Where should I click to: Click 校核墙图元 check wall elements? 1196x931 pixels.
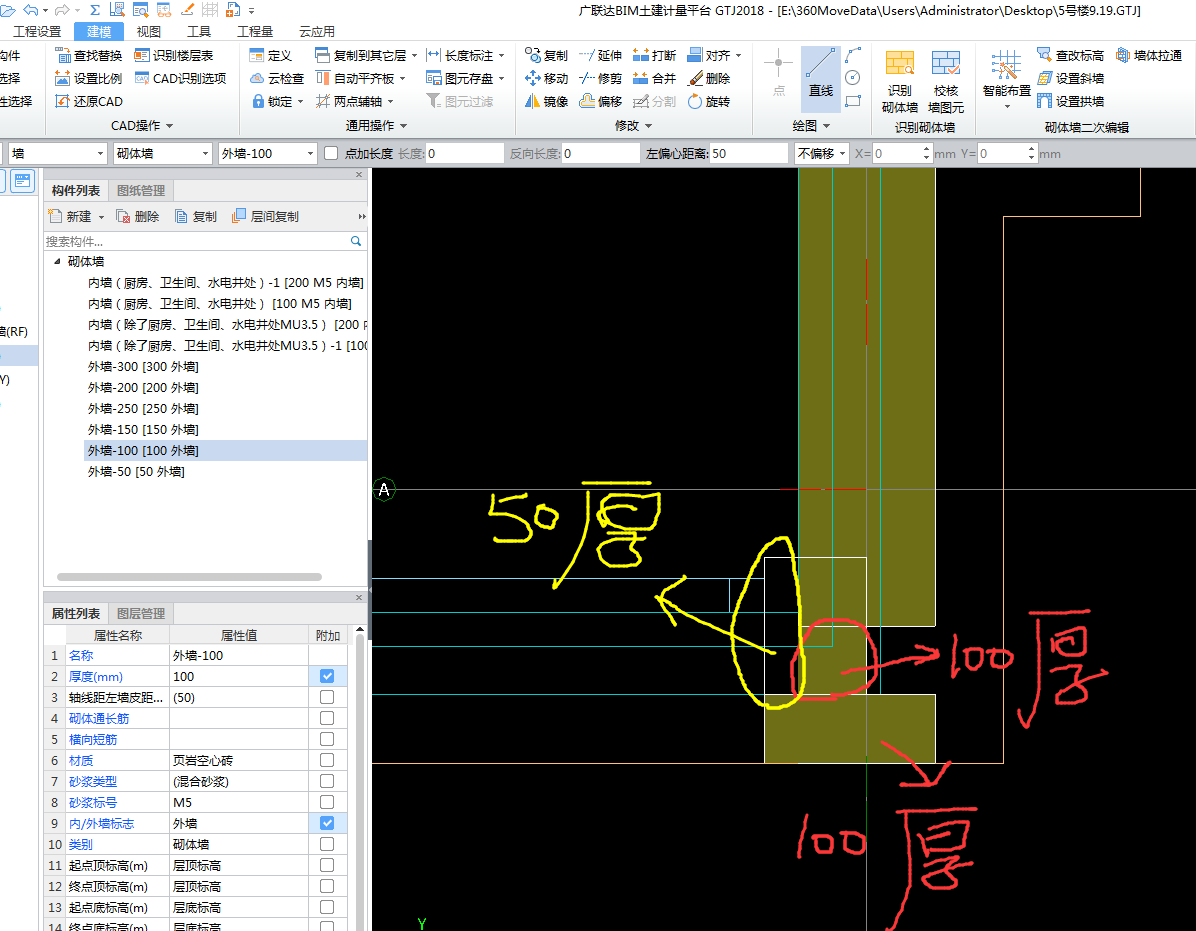tap(946, 82)
